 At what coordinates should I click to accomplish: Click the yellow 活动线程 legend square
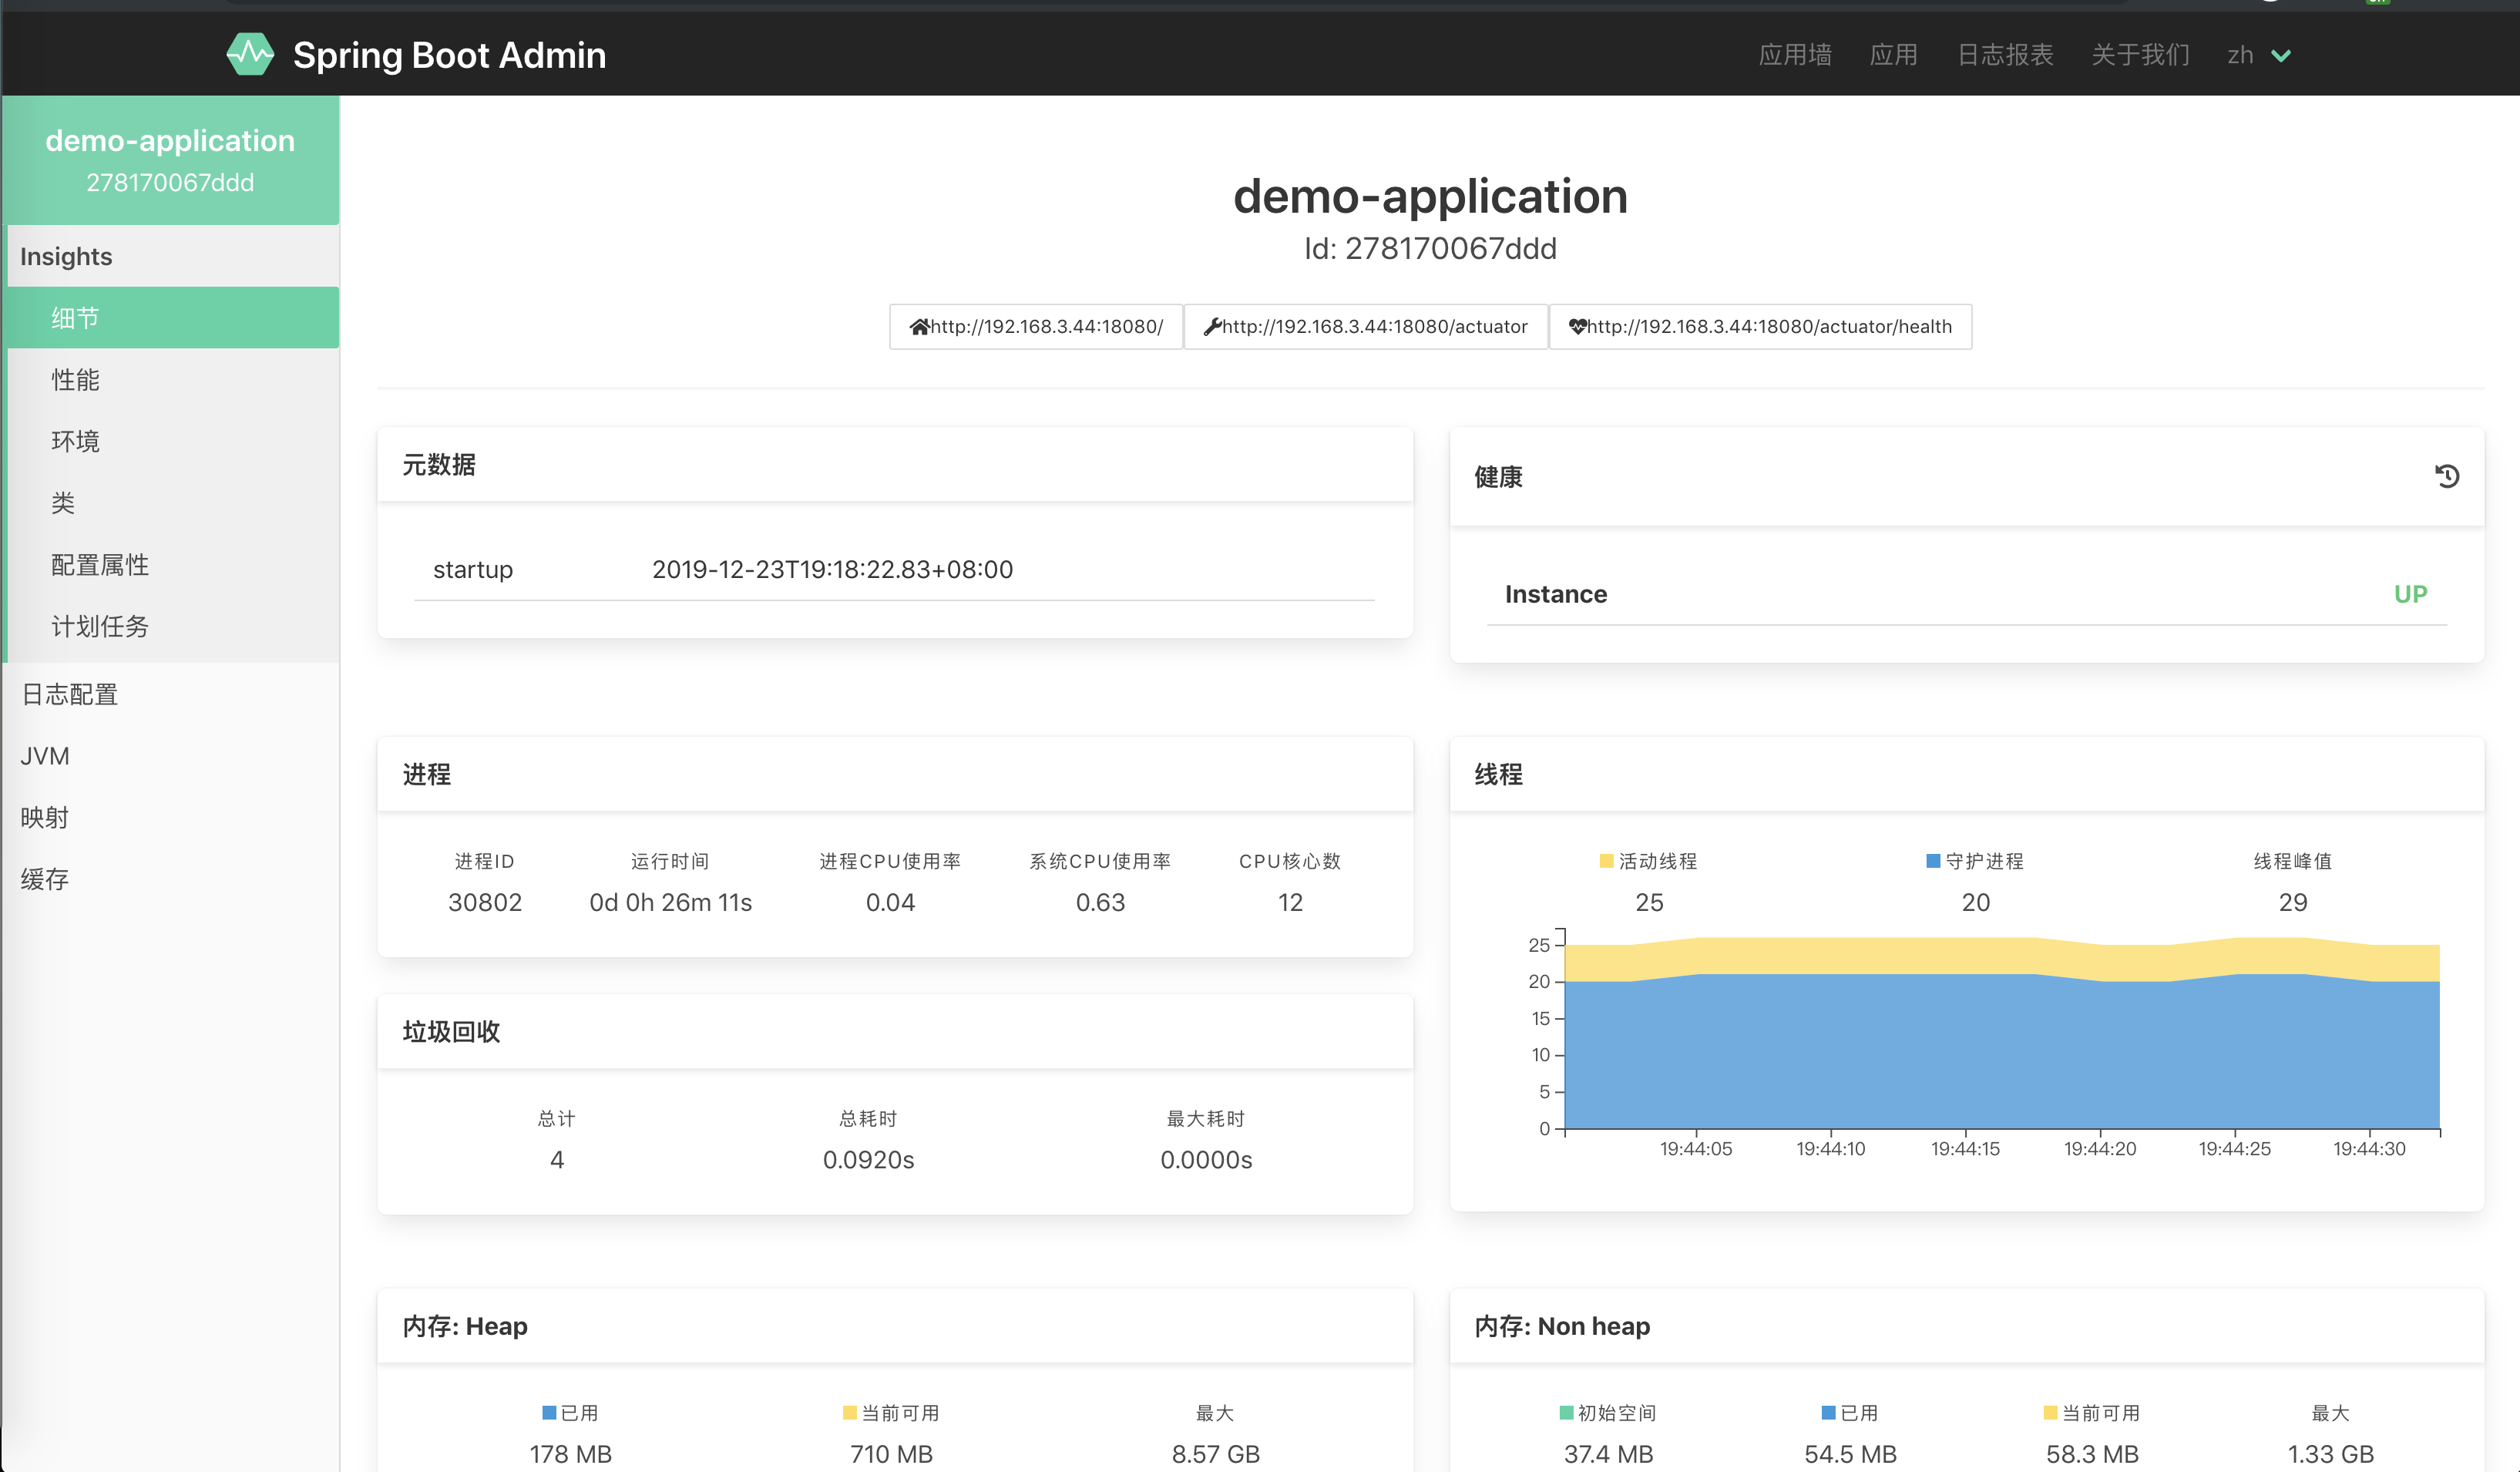click(1606, 861)
